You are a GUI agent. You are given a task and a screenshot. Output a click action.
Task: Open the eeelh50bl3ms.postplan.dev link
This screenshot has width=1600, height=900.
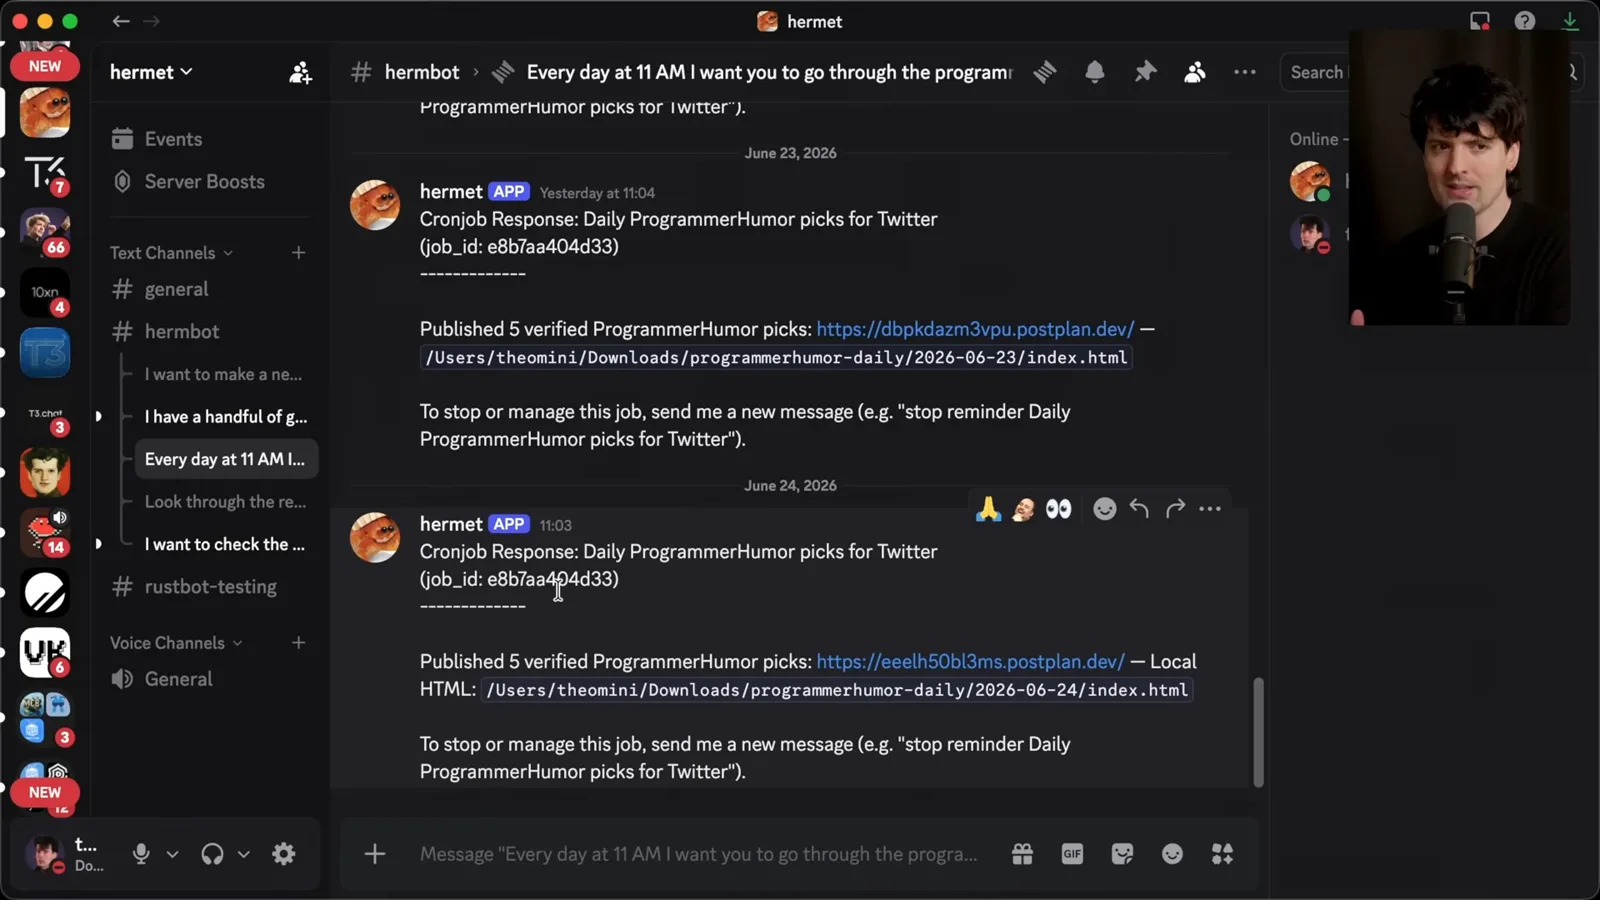click(x=970, y=661)
